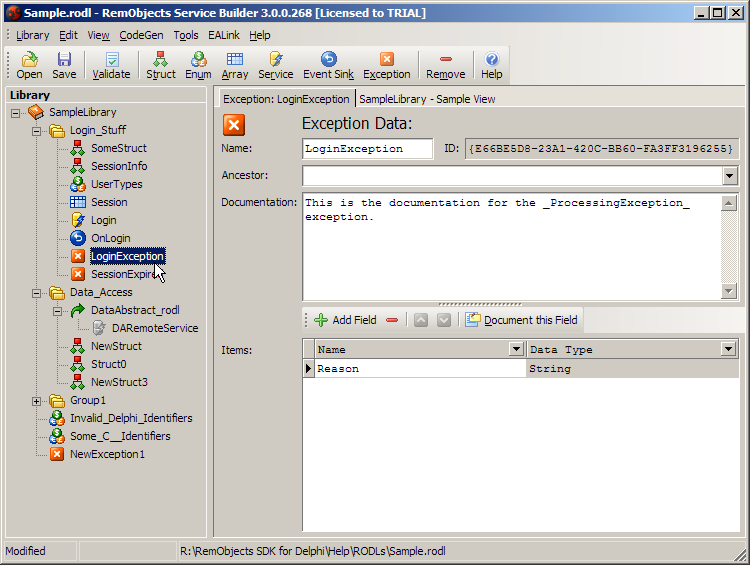The height and width of the screenshot is (565, 750).
Task: Select Login service in tree
Action: [x=104, y=221]
